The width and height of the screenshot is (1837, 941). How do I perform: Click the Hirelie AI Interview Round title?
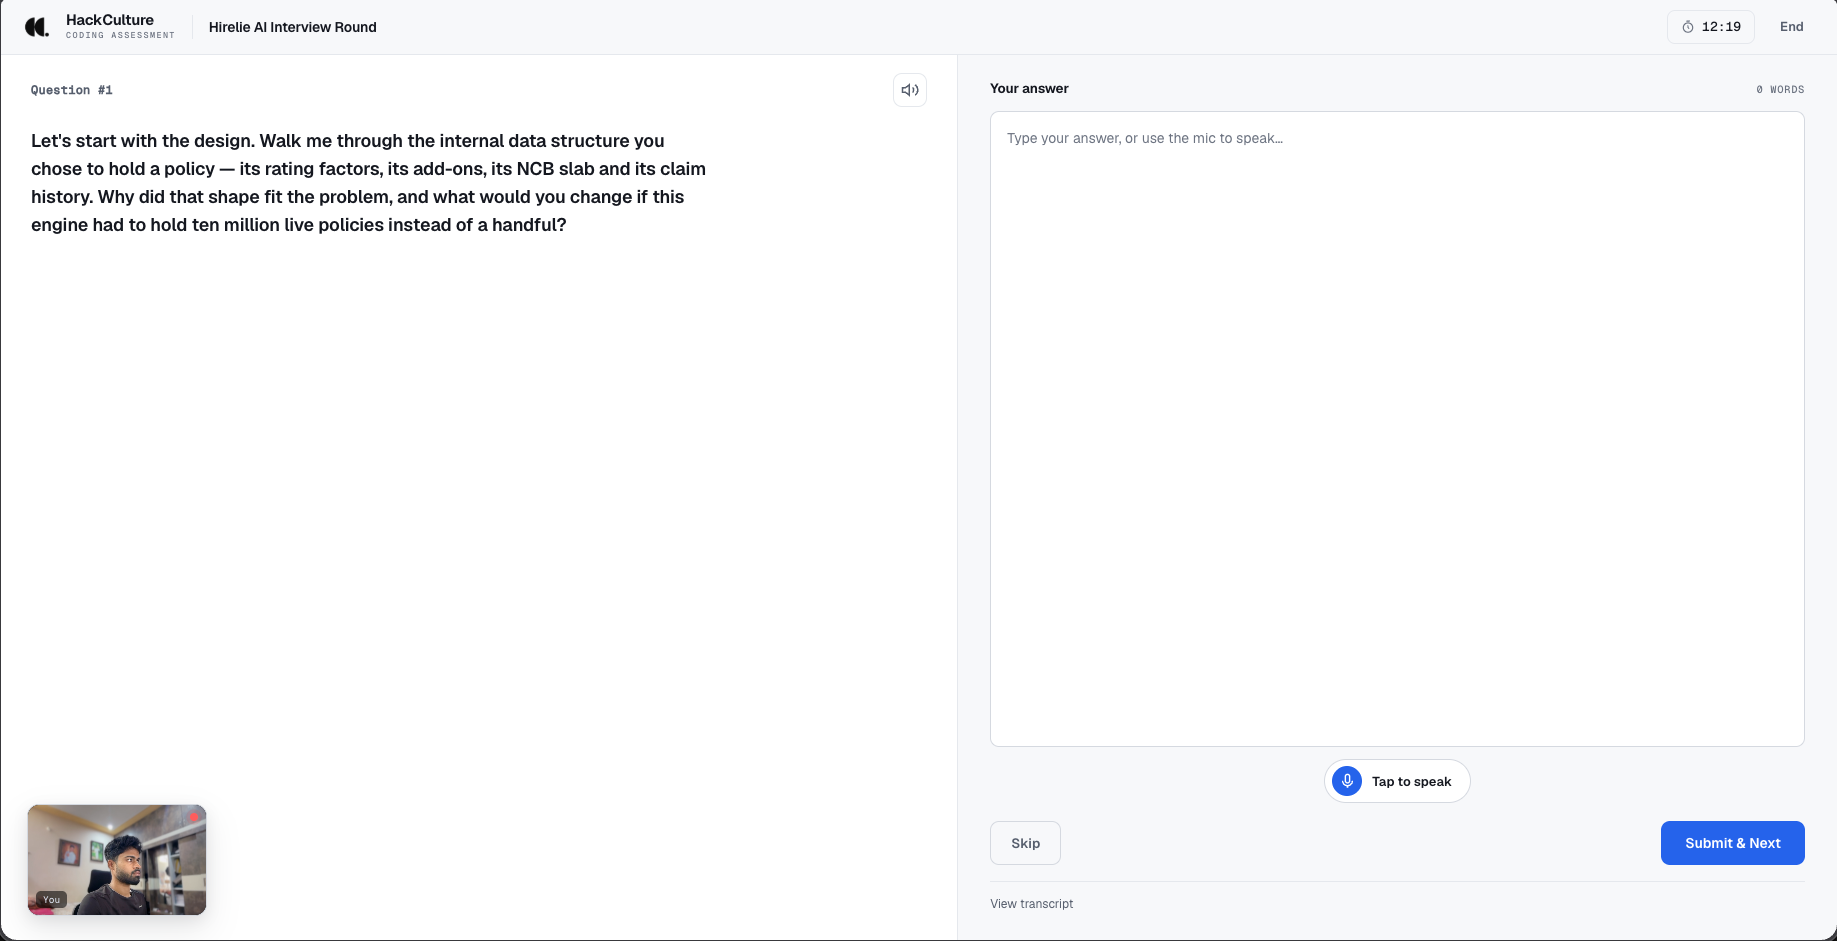293,27
